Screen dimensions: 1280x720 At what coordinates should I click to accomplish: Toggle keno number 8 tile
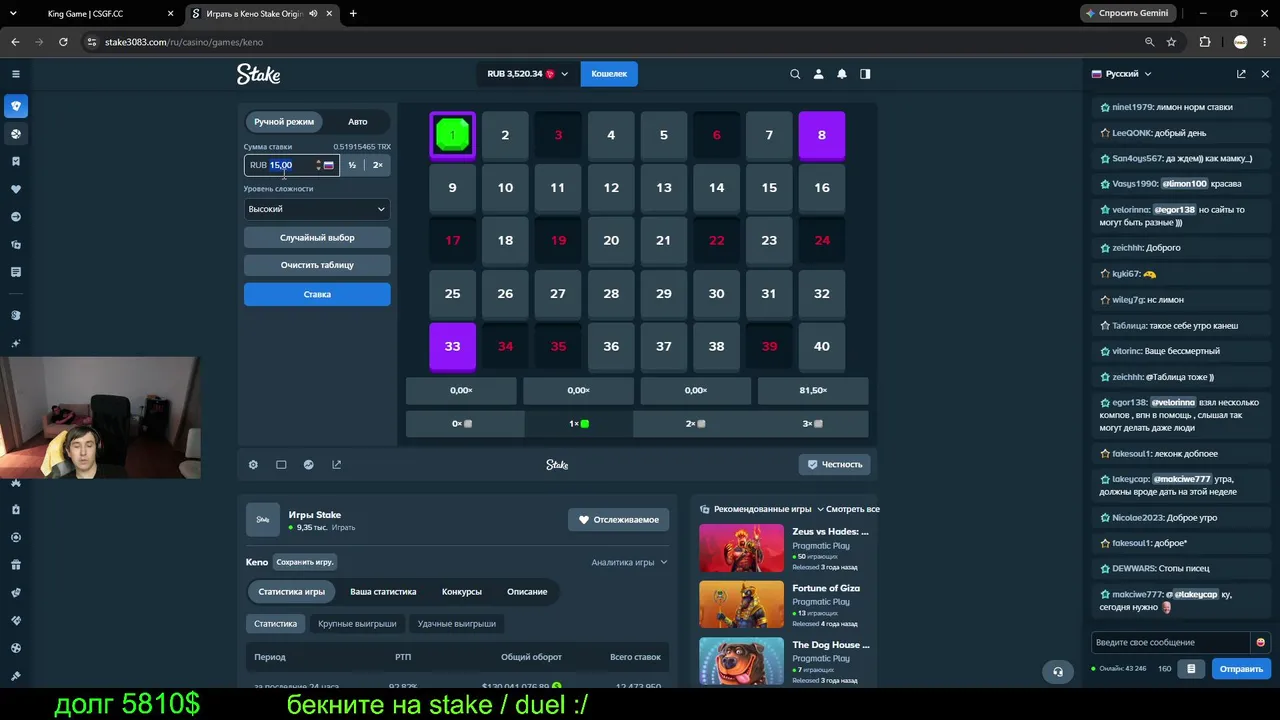tap(822, 135)
